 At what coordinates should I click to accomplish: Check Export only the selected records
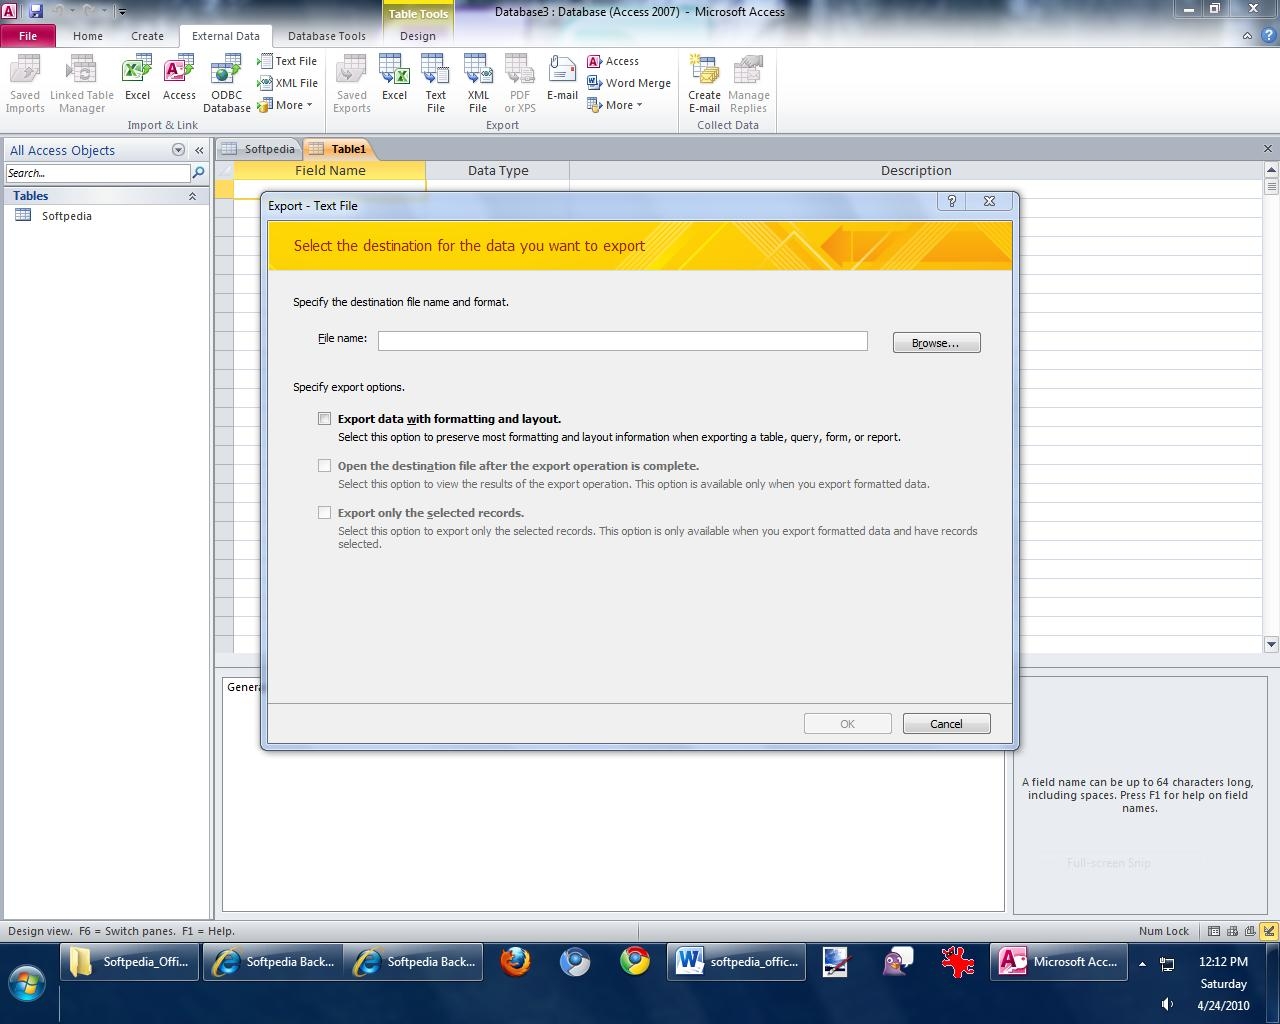[324, 513]
